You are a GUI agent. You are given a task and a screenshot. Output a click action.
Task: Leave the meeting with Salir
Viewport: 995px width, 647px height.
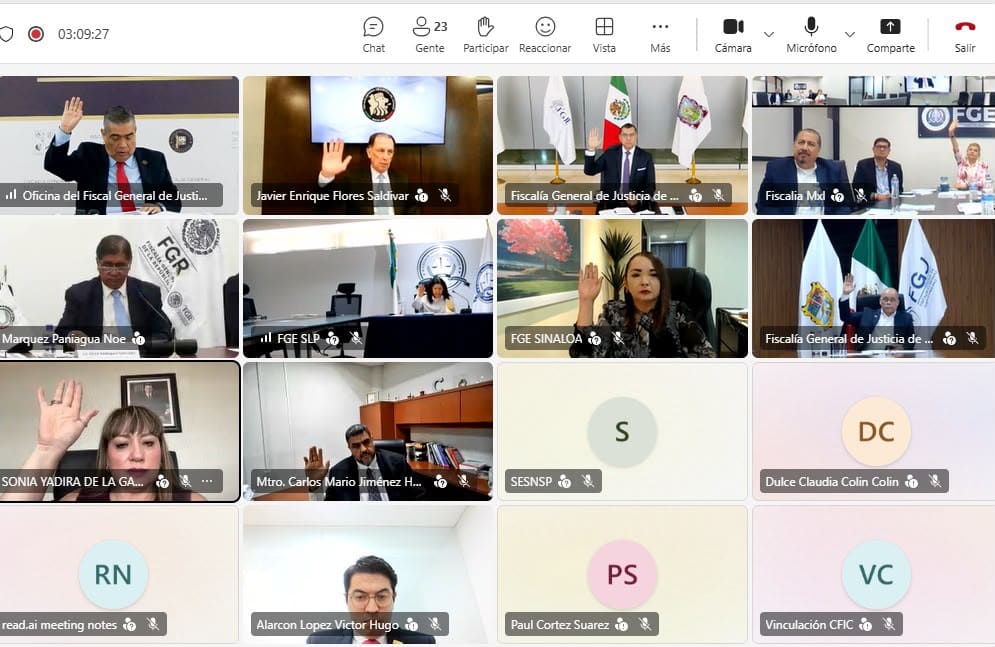965,35
